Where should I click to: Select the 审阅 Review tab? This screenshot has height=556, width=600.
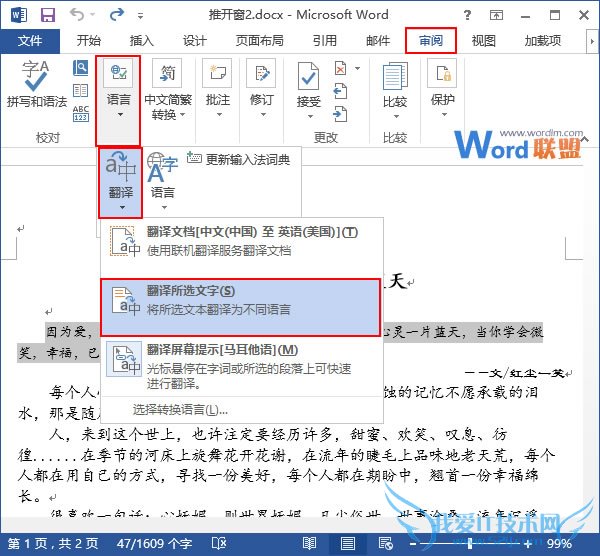click(431, 41)
